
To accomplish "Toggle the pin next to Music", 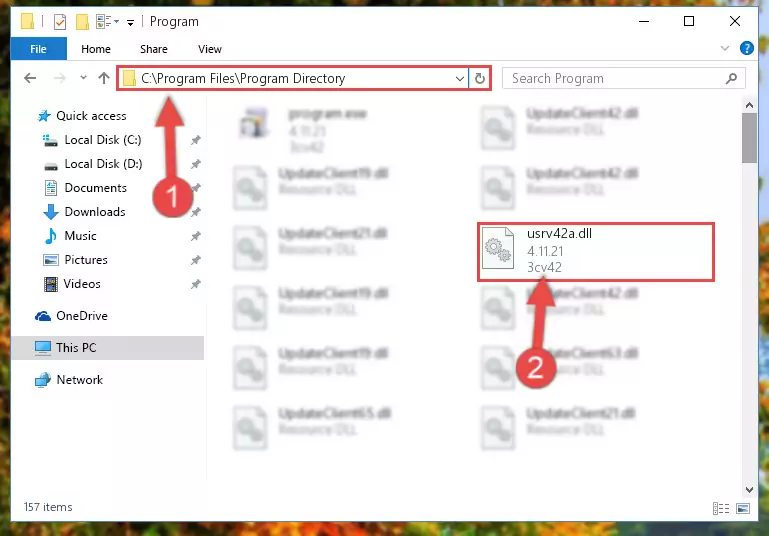I will pos(196,236).
